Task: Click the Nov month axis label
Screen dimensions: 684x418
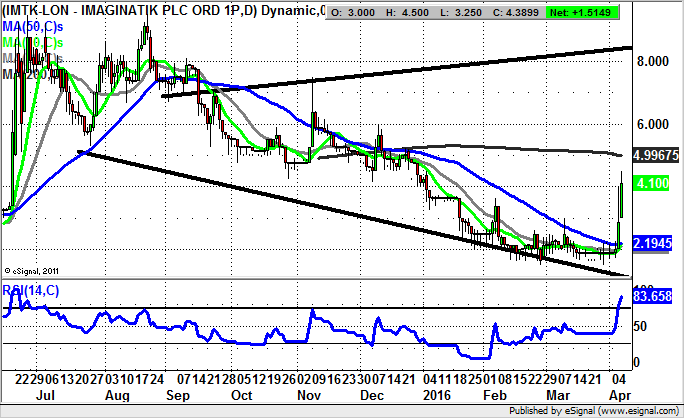Action: (306, 395)
